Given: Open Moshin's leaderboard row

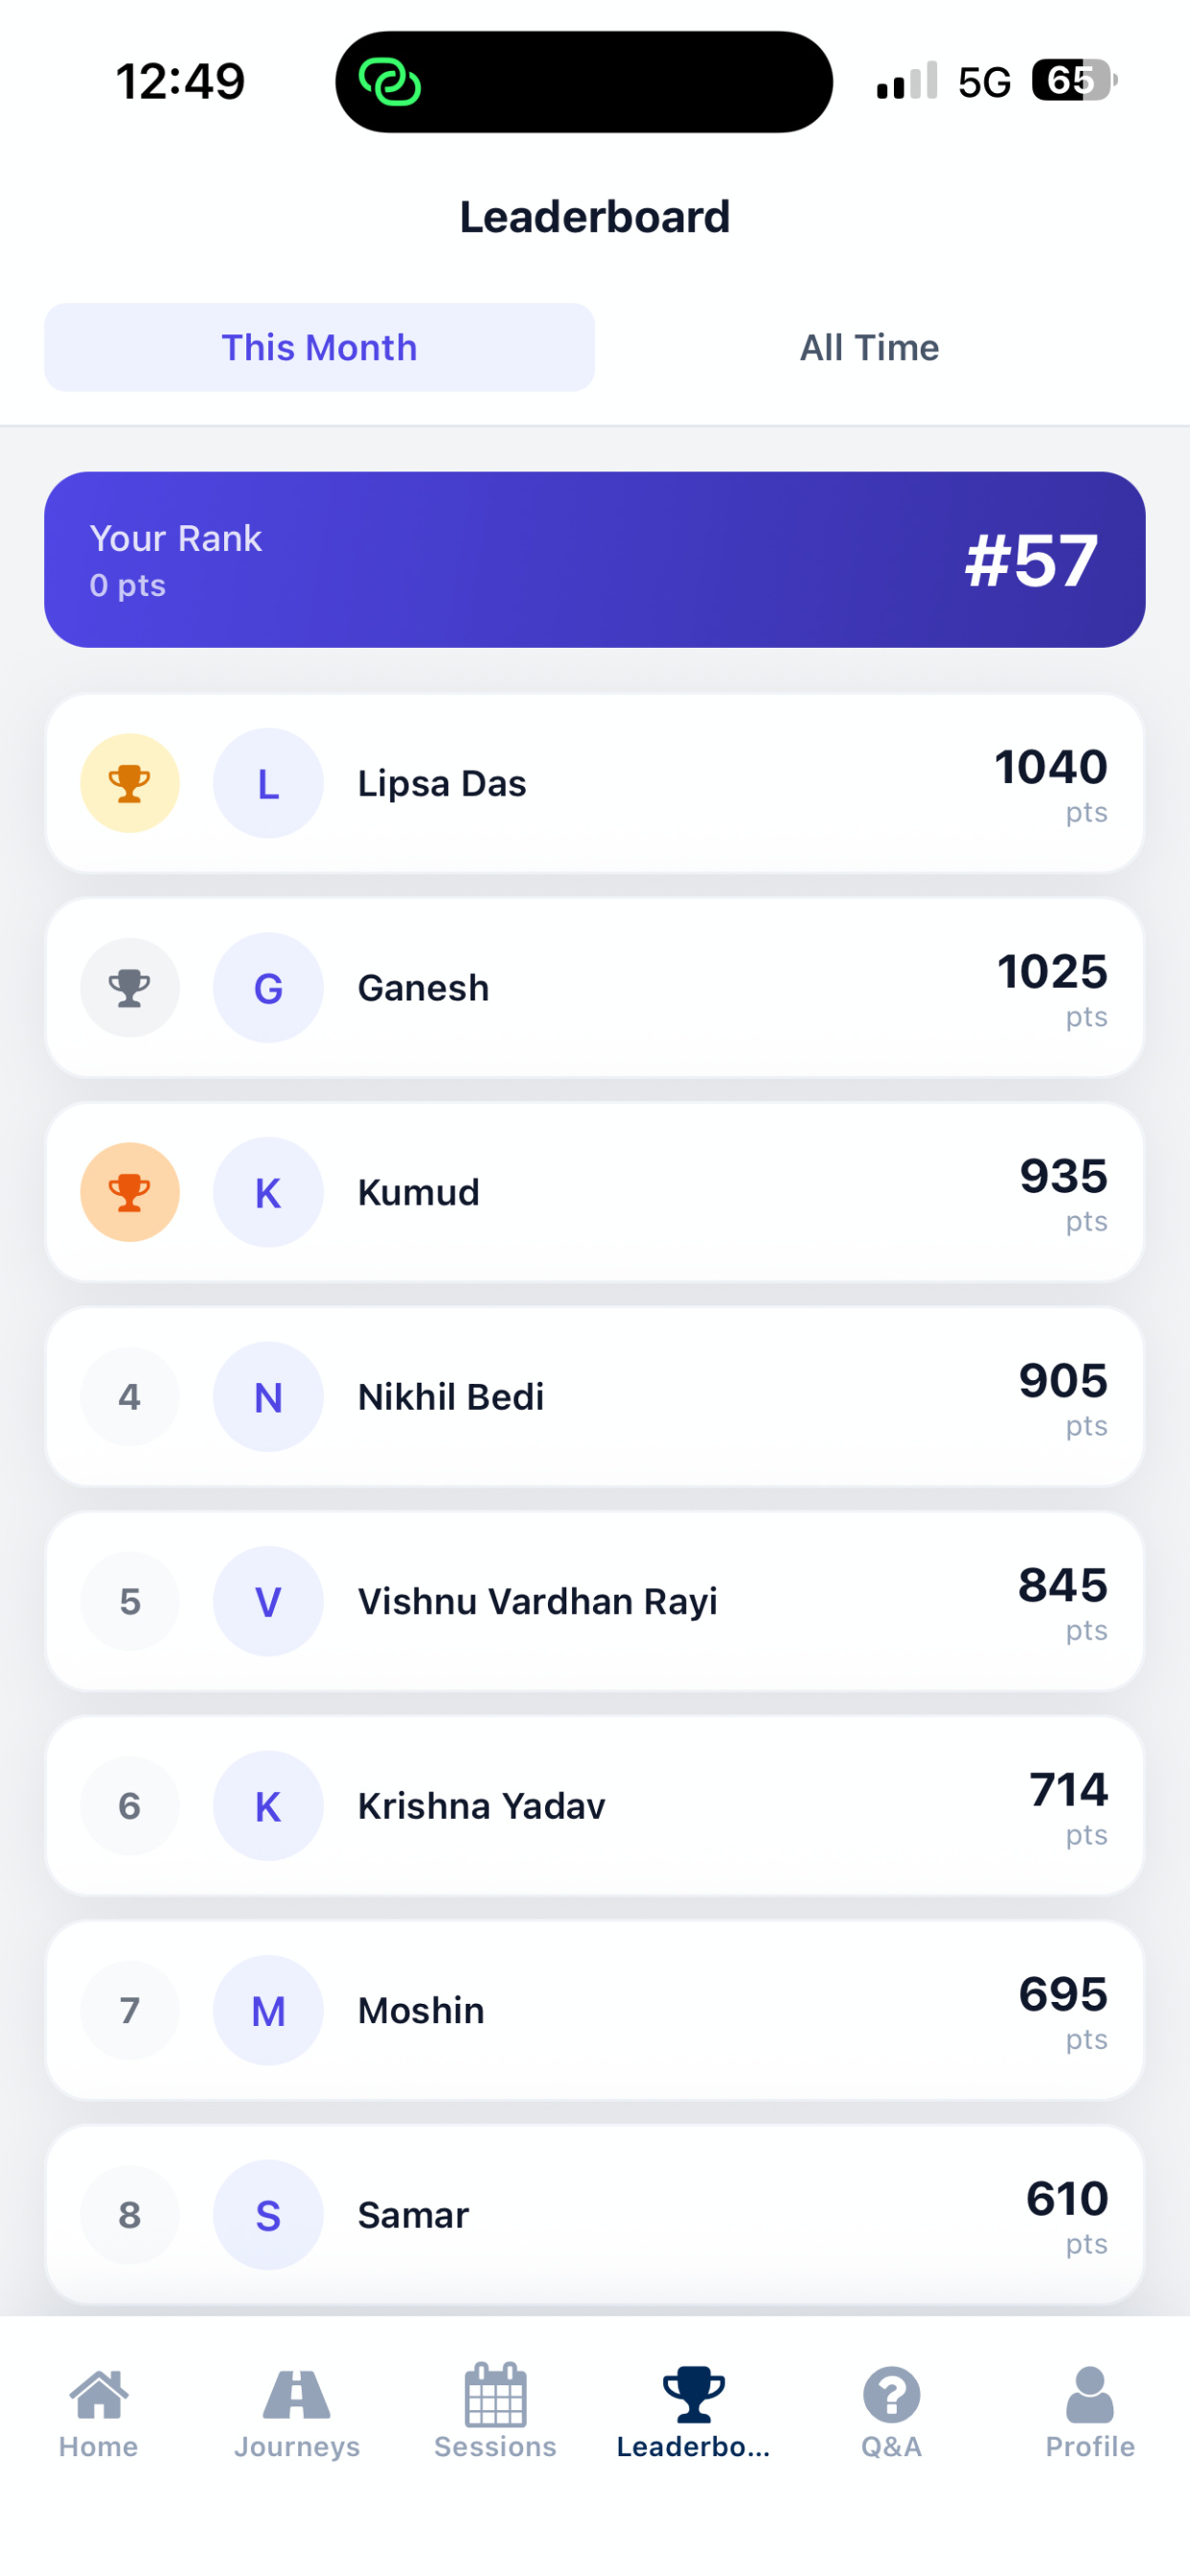Looking at the screenshot, I should pyautogui.click(x=595, y=2010).
